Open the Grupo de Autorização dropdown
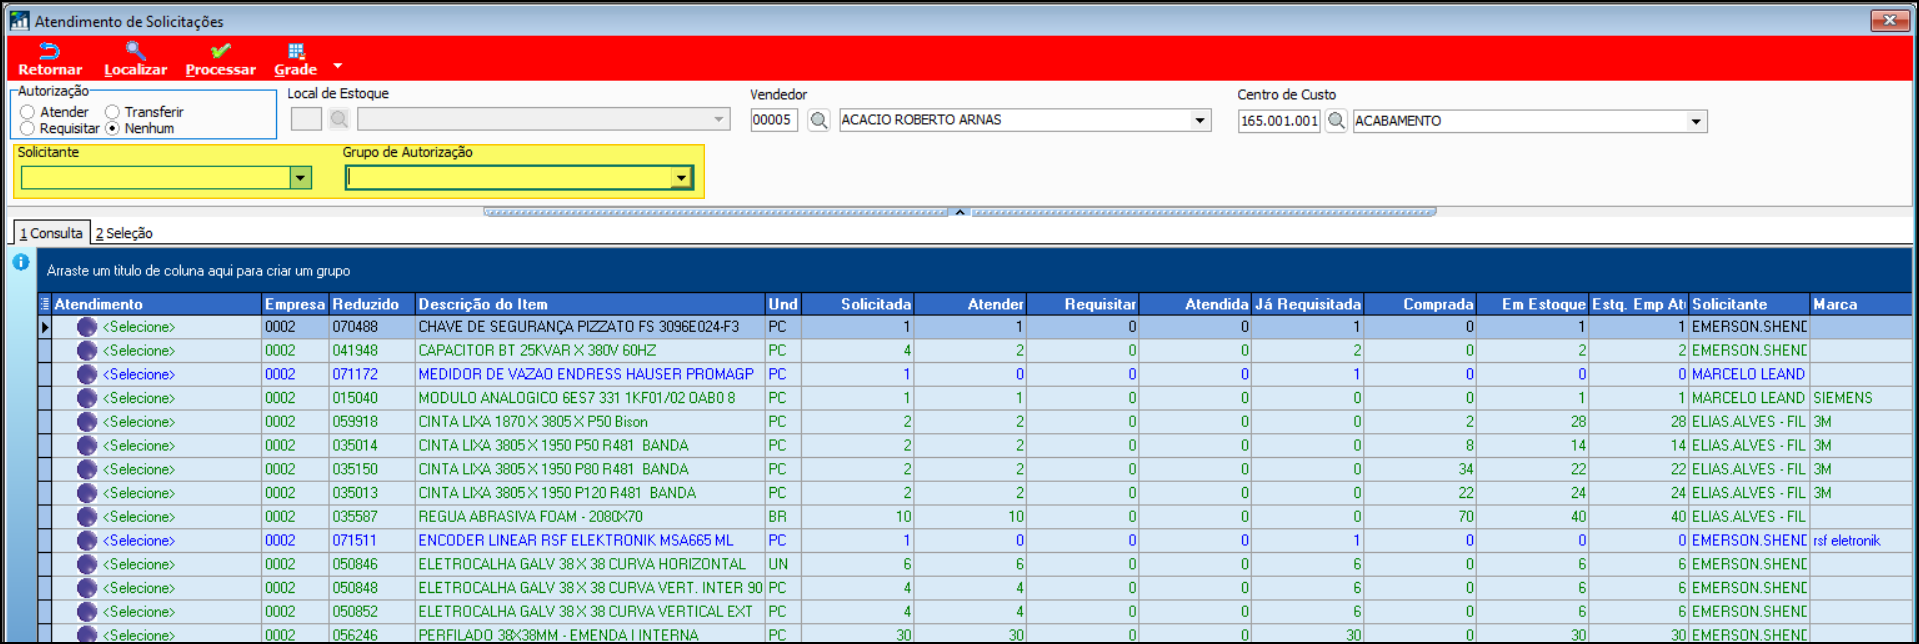 (x=681, y=178)
